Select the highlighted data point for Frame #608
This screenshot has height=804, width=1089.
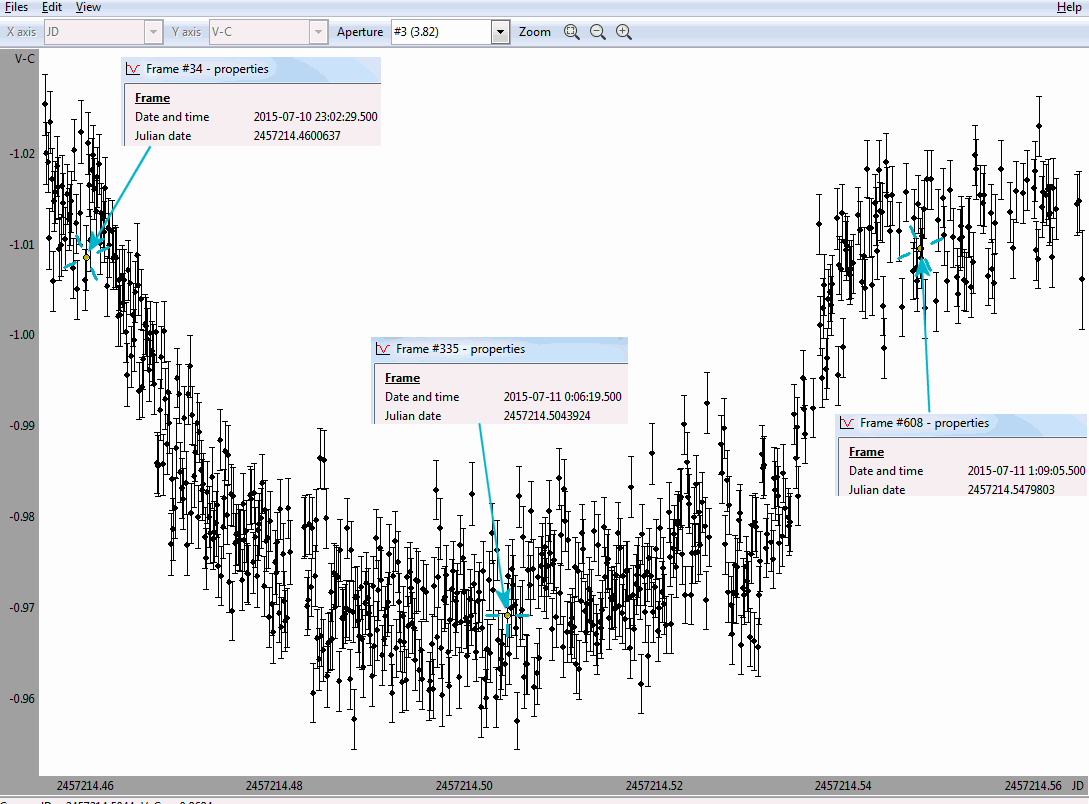pyautogui.click(x=921, y=249)
